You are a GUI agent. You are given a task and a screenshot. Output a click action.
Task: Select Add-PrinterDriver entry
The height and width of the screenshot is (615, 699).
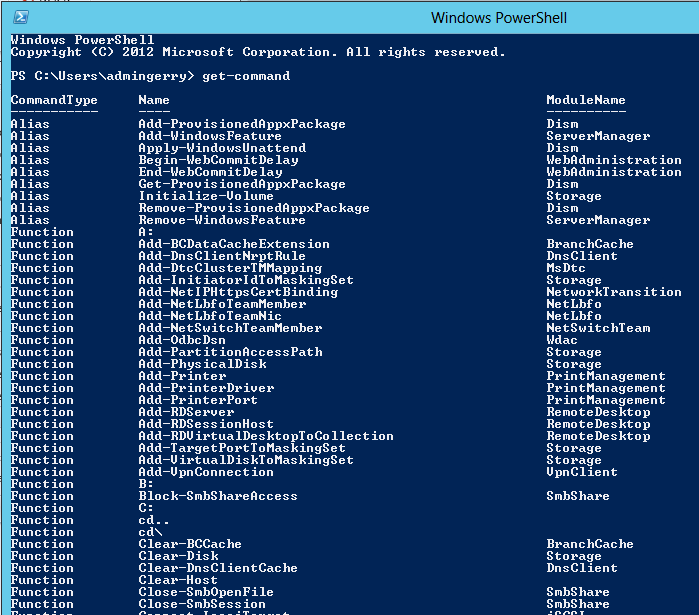coord(206,388)
